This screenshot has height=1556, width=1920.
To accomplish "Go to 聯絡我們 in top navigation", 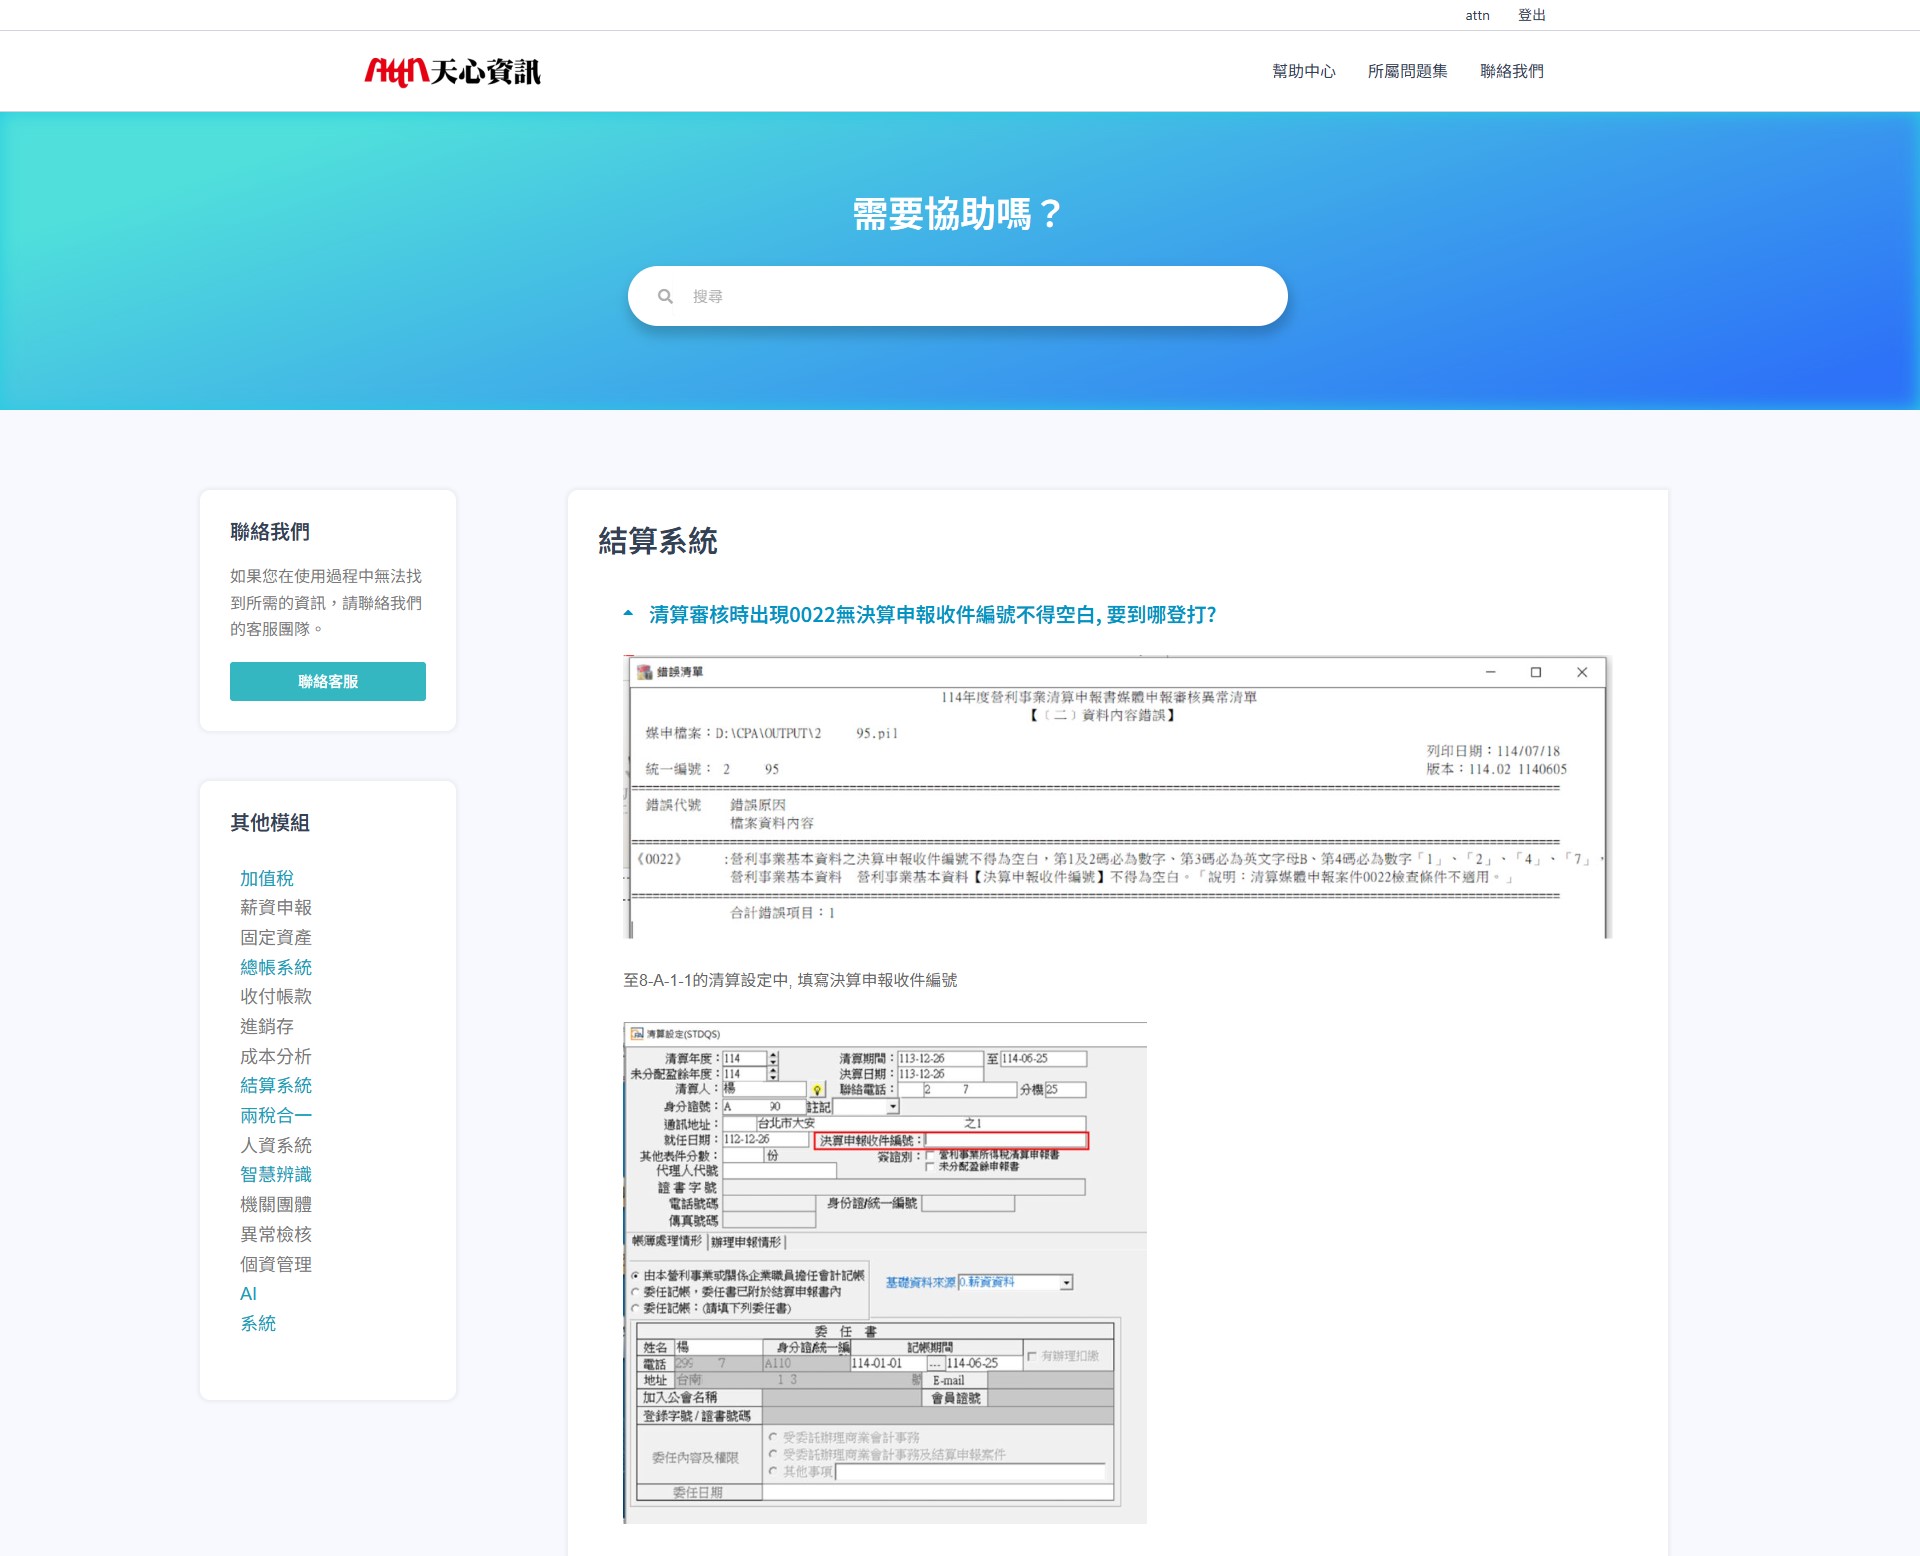I will click(1511, 71).
